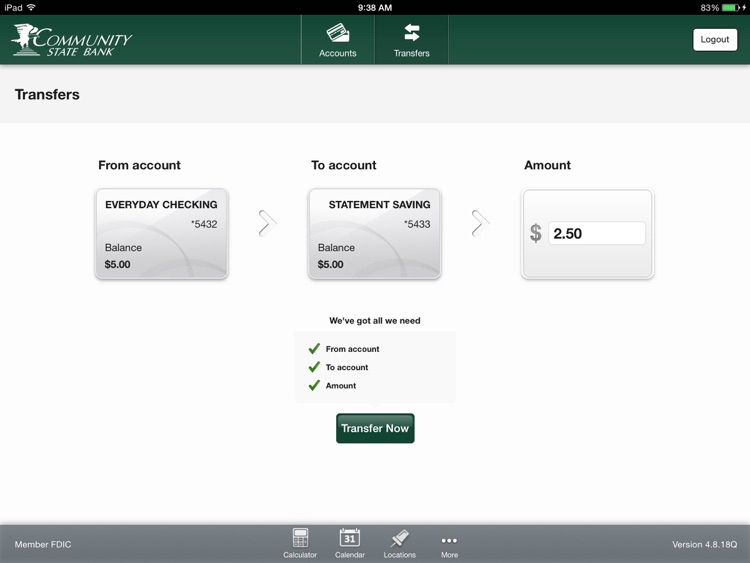Click the Transfers page heading
This screenshot has width=750, height=563.
pyautogui.click(x=47, y=94)
